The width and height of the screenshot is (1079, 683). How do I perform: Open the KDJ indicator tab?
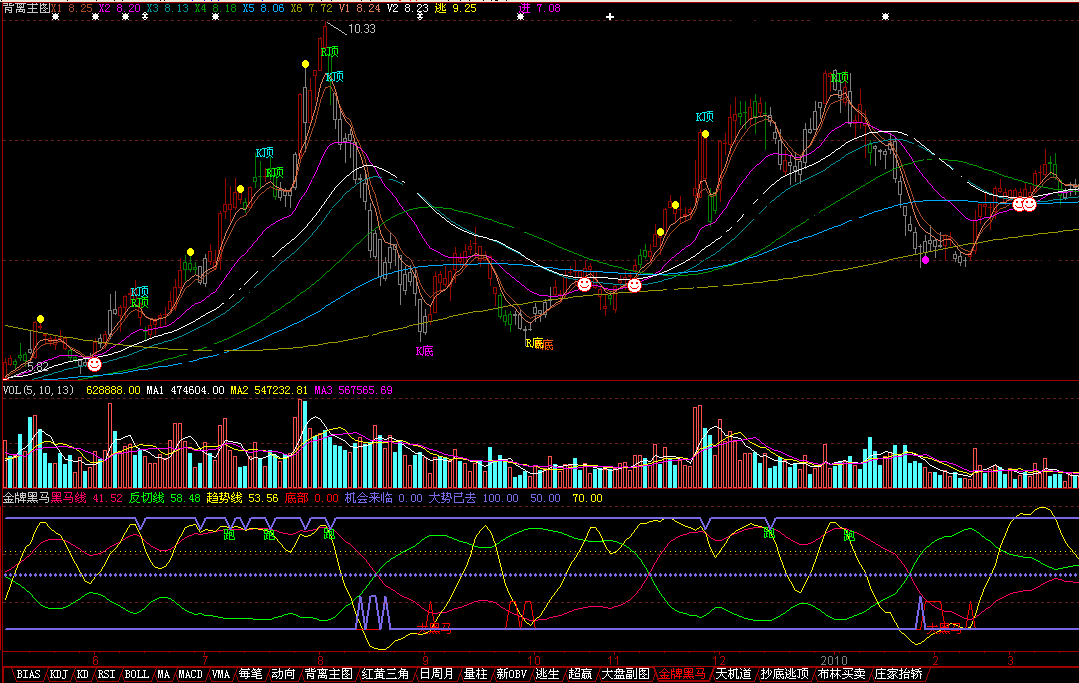tap(59, 675)
